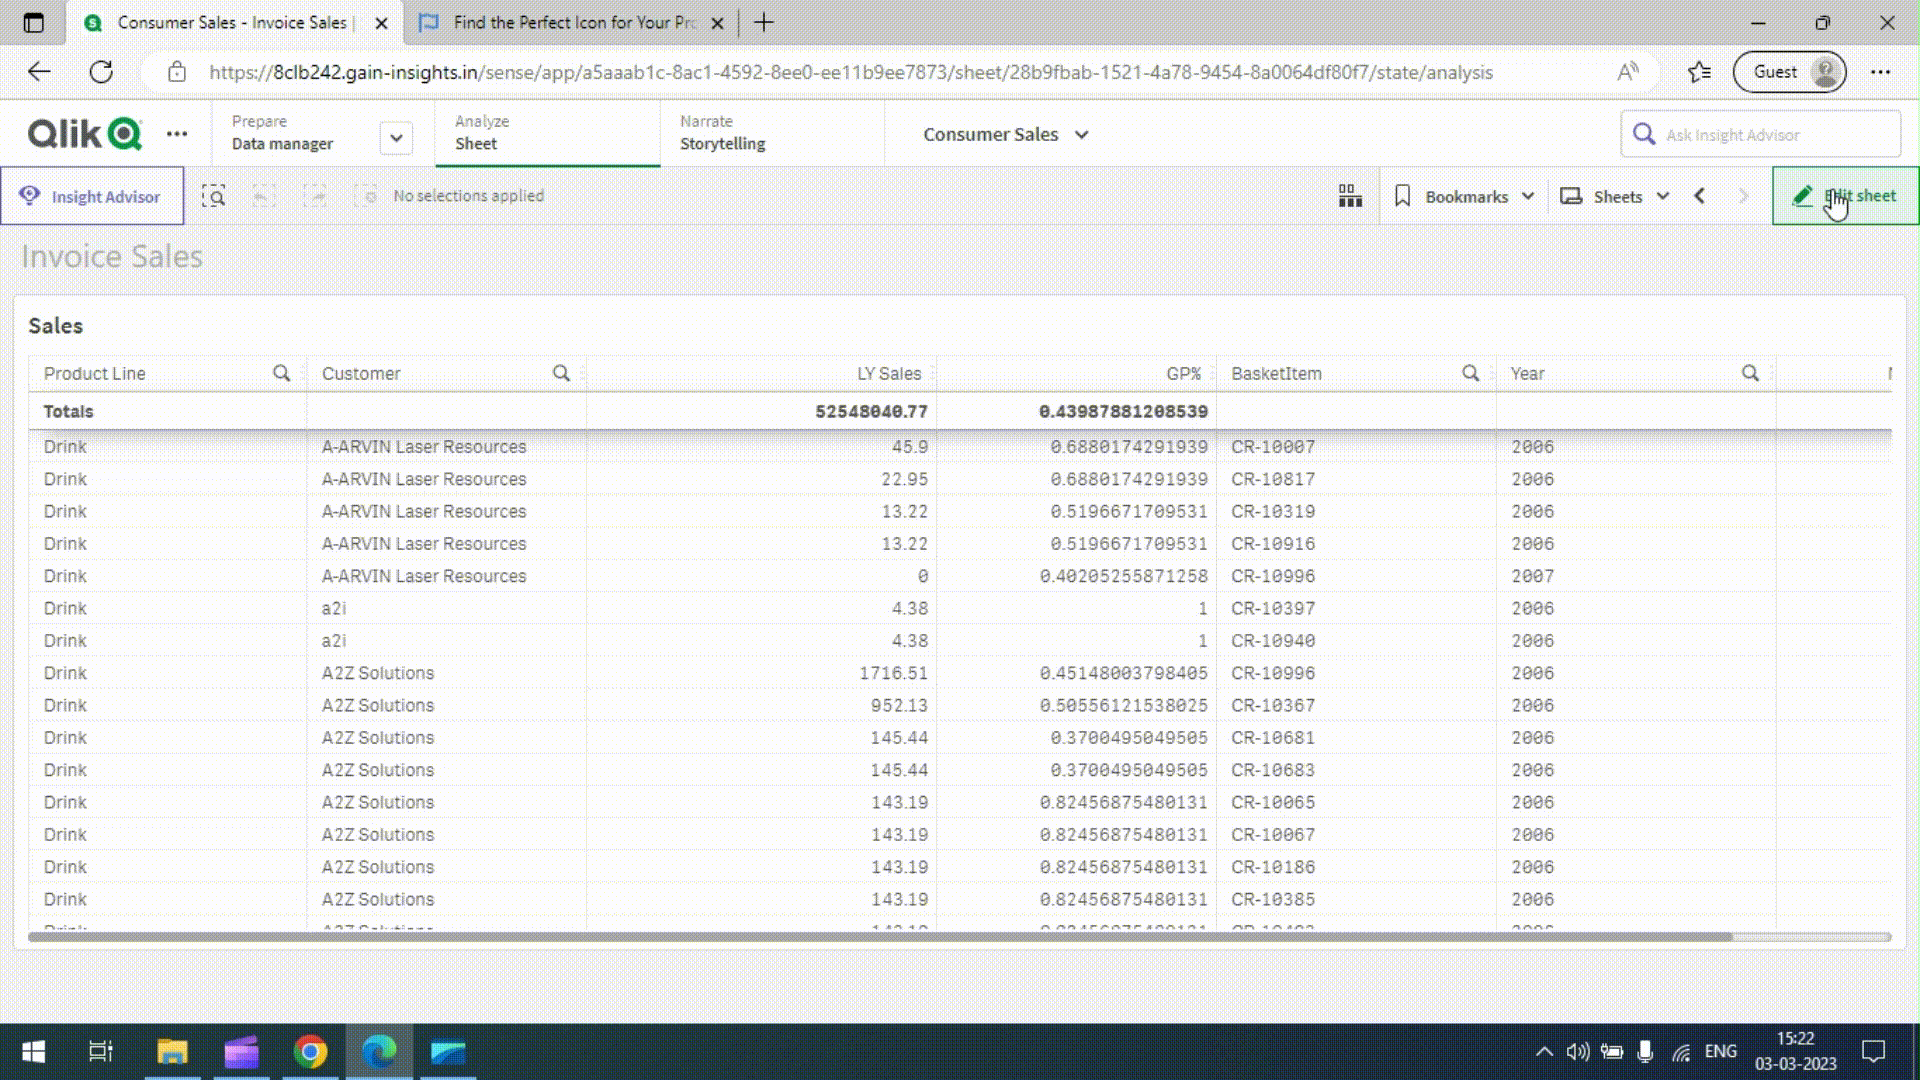View site information lock icon
This screenshot has width=1920, height=1080.
point(177,72)
